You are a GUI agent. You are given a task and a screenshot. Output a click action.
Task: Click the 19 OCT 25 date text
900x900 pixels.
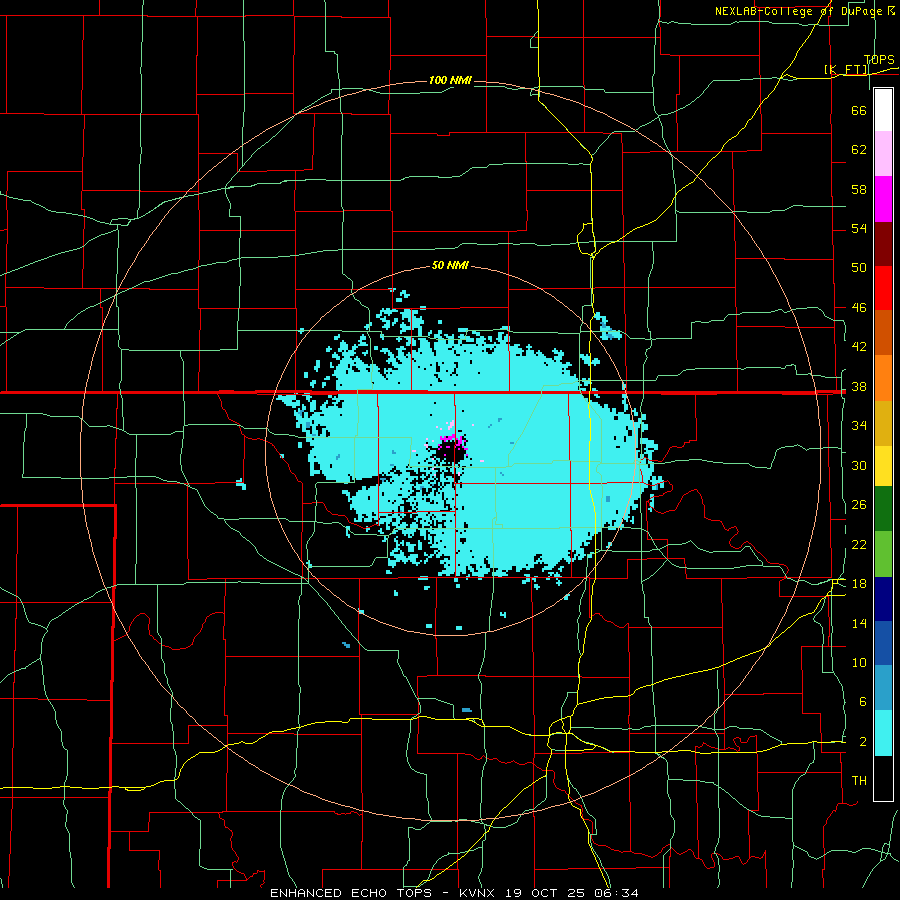click(548, 893)
